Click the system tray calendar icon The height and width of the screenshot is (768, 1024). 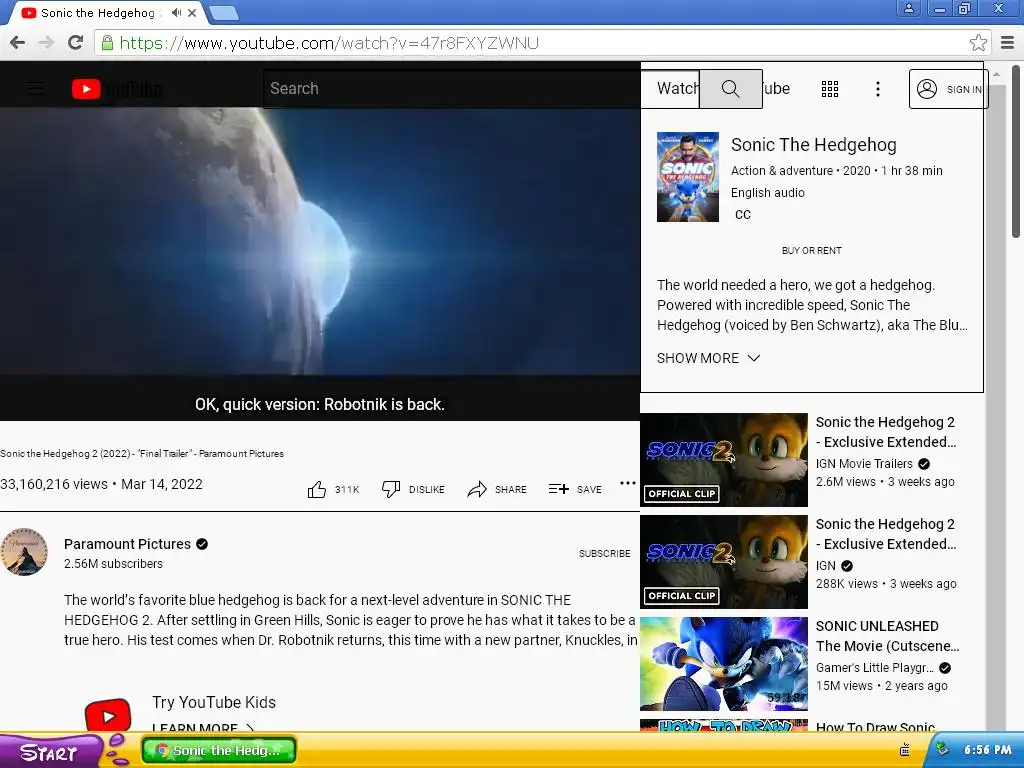click(904, 750)
